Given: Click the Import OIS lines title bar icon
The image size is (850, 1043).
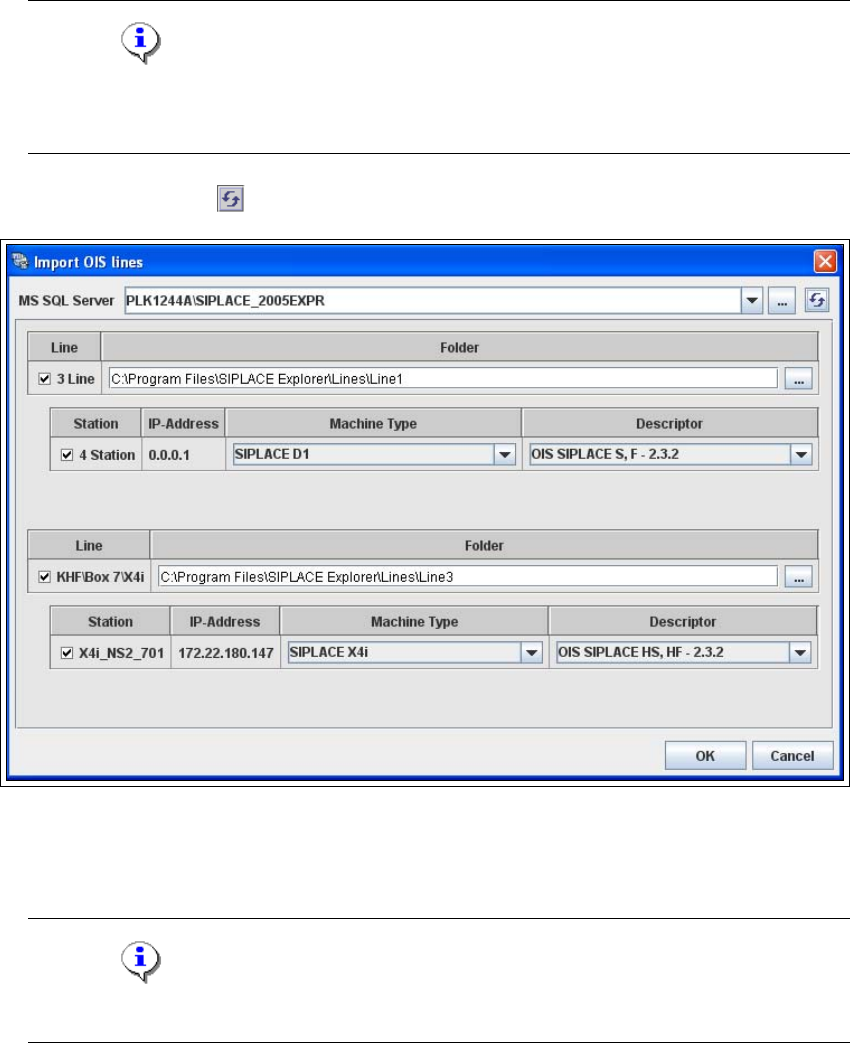Looking at the screenshot, I should 21,261.
